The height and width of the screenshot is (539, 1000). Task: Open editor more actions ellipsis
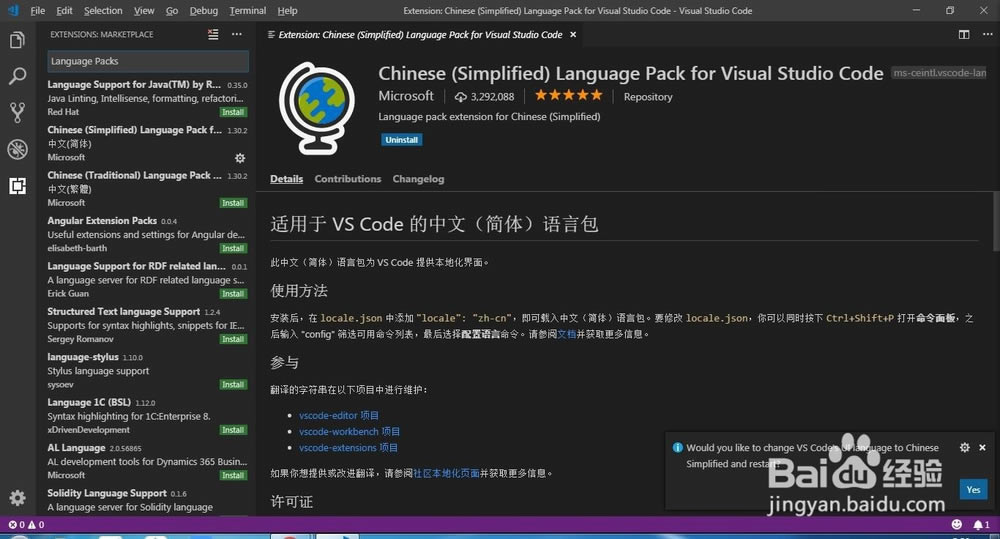coord(987,34)
